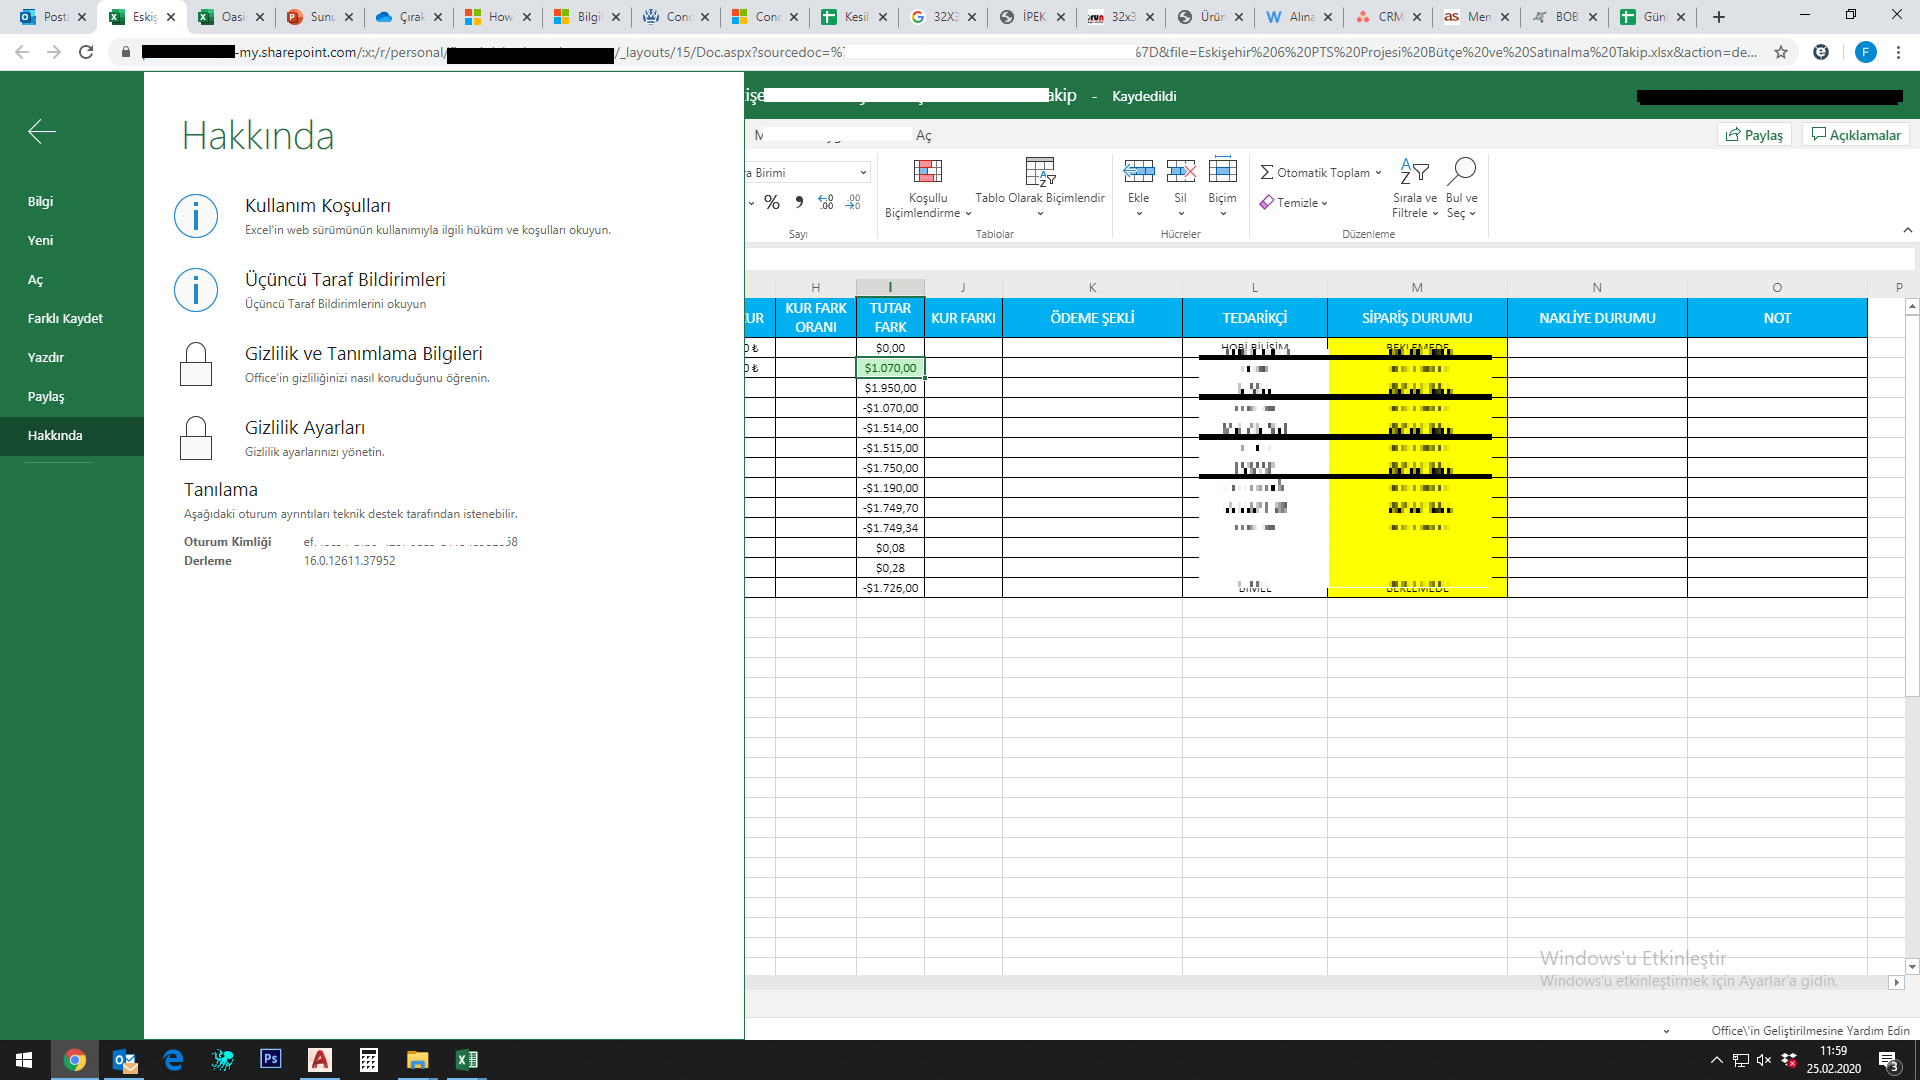
Task: Apply percent style format
Action: tap(772, 202)
